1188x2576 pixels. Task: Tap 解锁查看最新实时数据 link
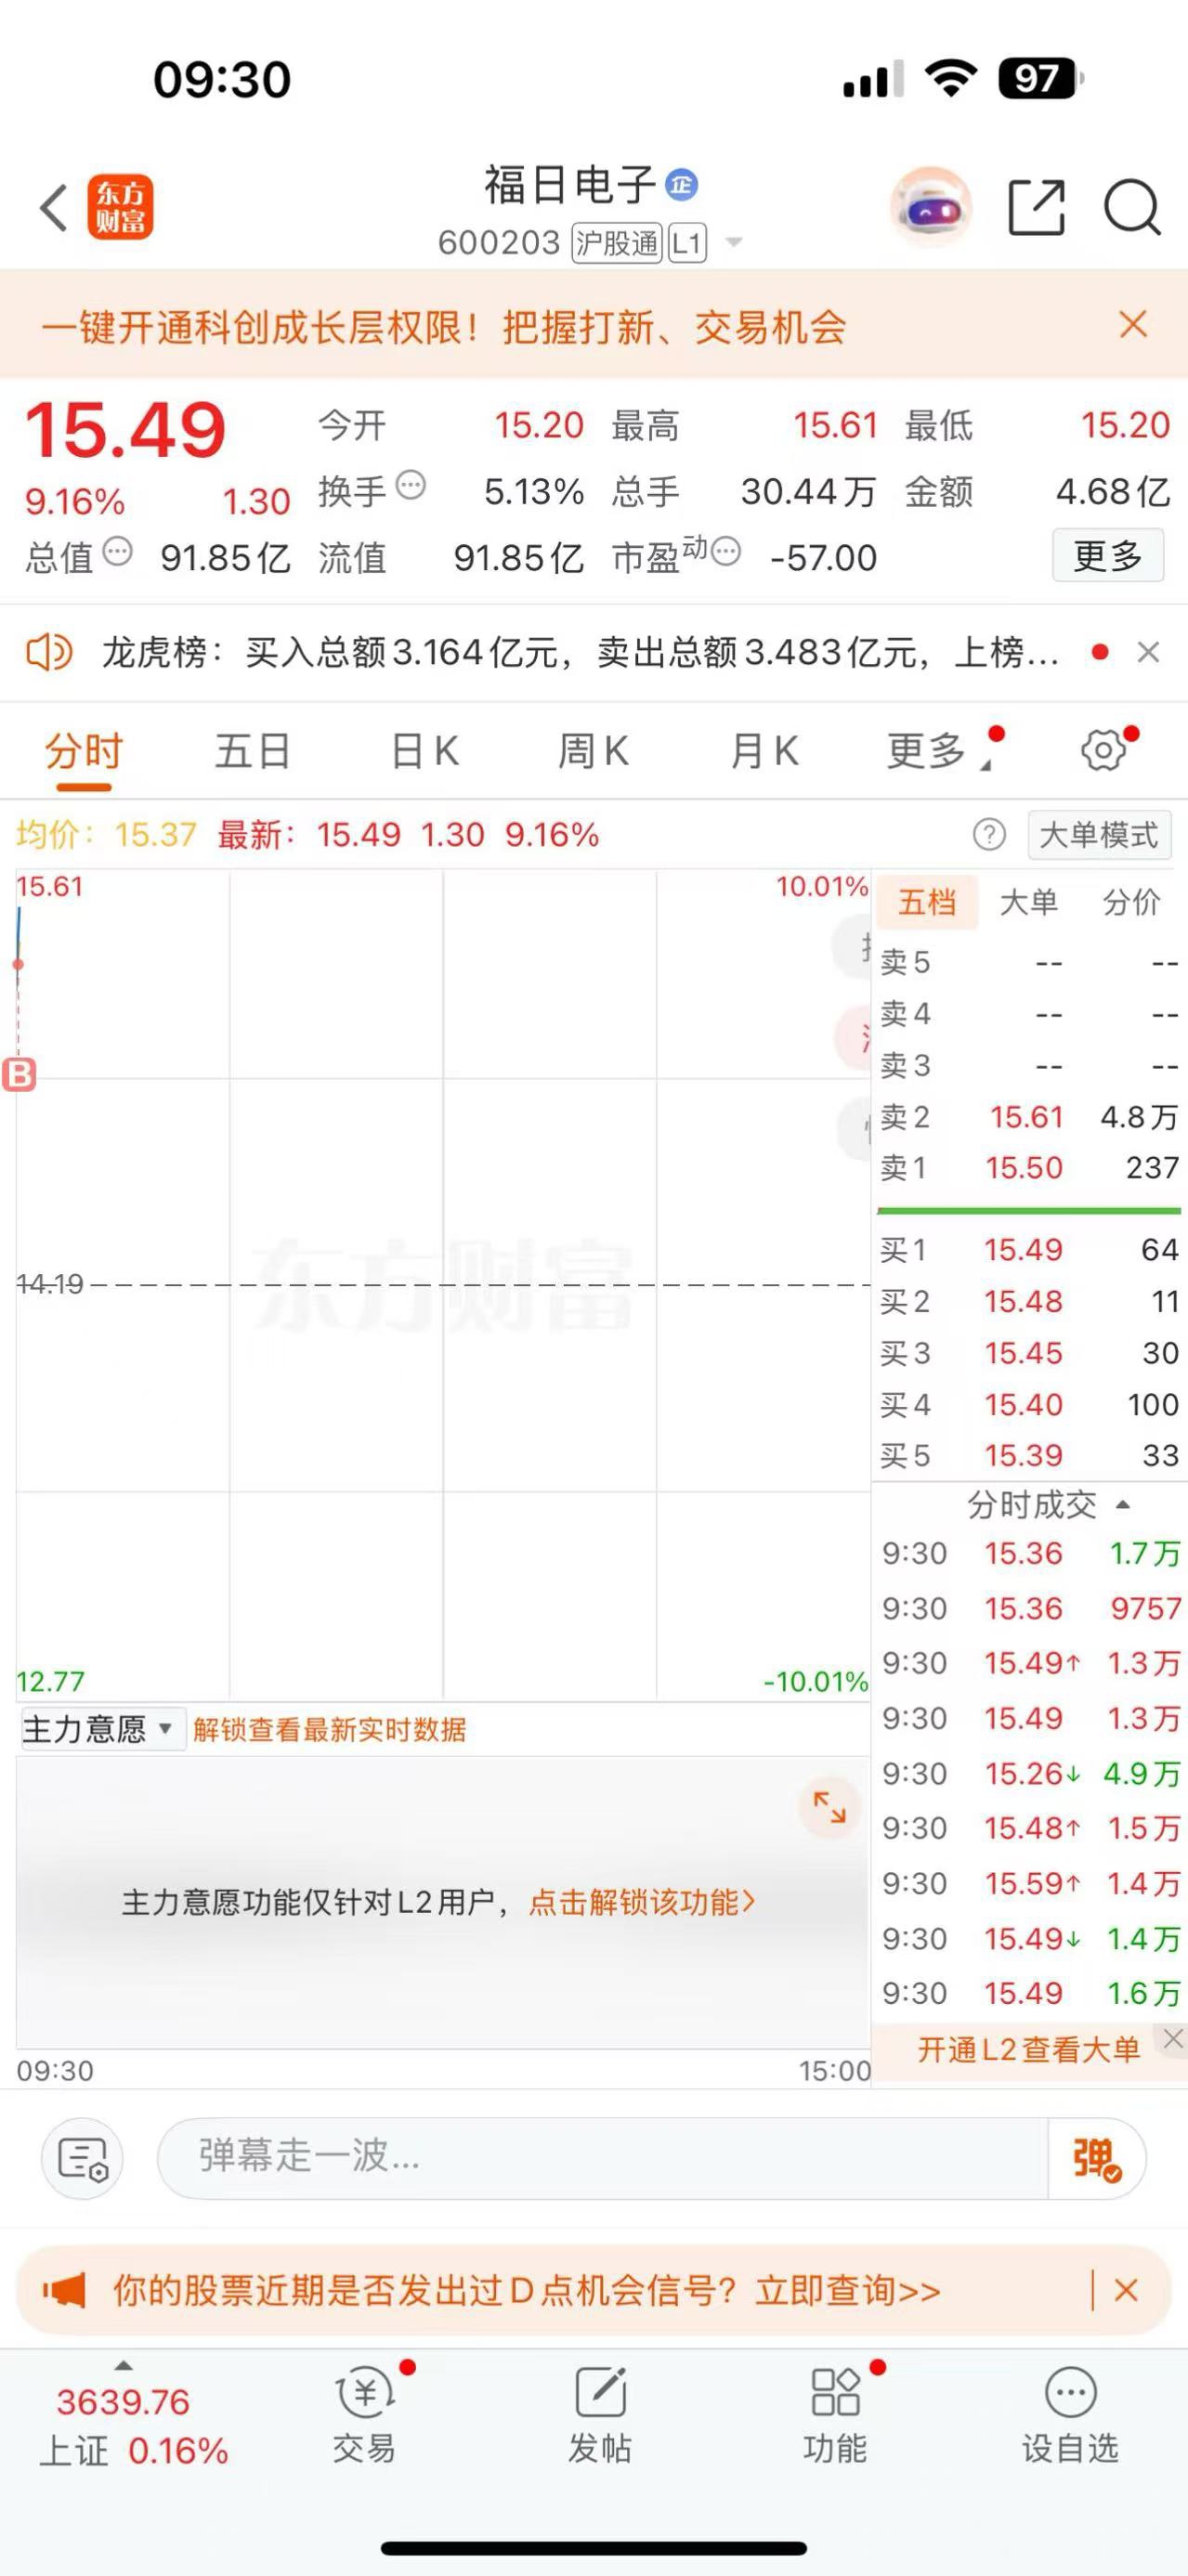click(329, 1729)
